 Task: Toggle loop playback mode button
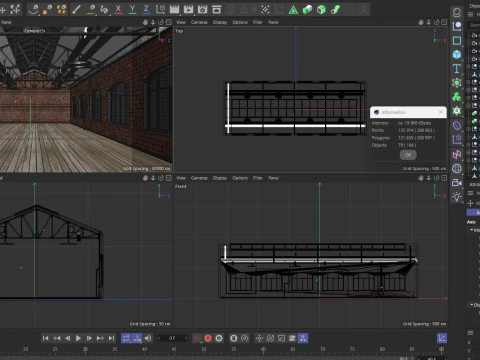point(126,338)
